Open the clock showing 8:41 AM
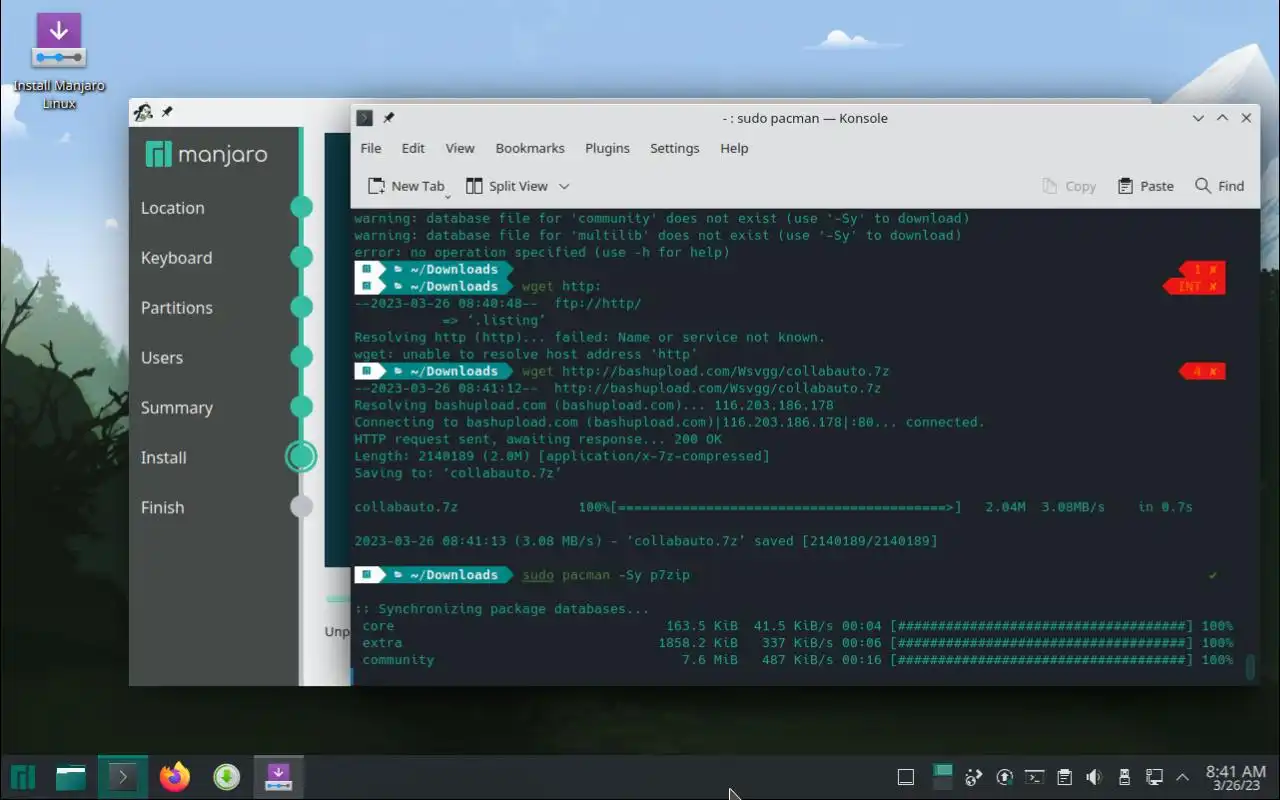This screenshot has width=1280, height=800. [1236, 777]
